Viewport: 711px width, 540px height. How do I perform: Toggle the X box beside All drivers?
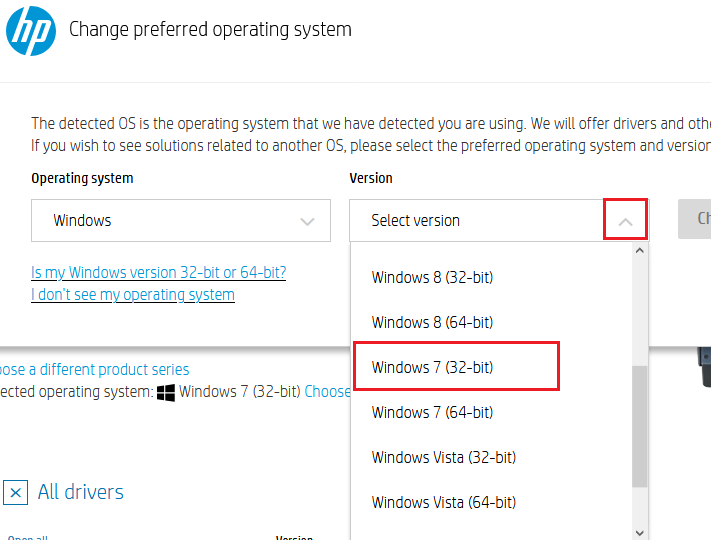coord(15,492)
